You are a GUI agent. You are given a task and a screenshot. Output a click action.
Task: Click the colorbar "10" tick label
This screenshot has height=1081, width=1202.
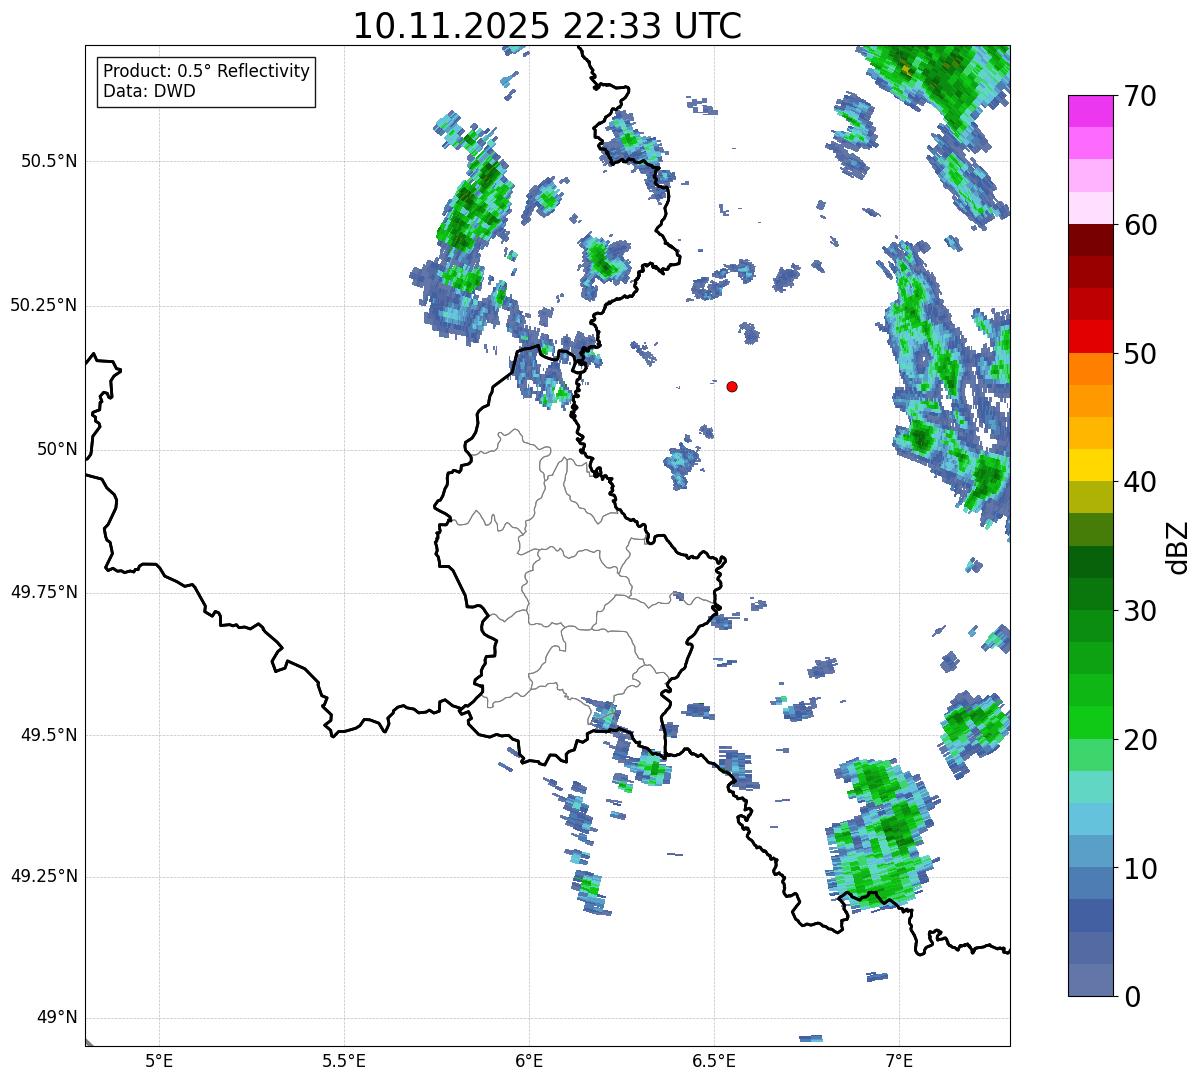(x=1141, y=869)
